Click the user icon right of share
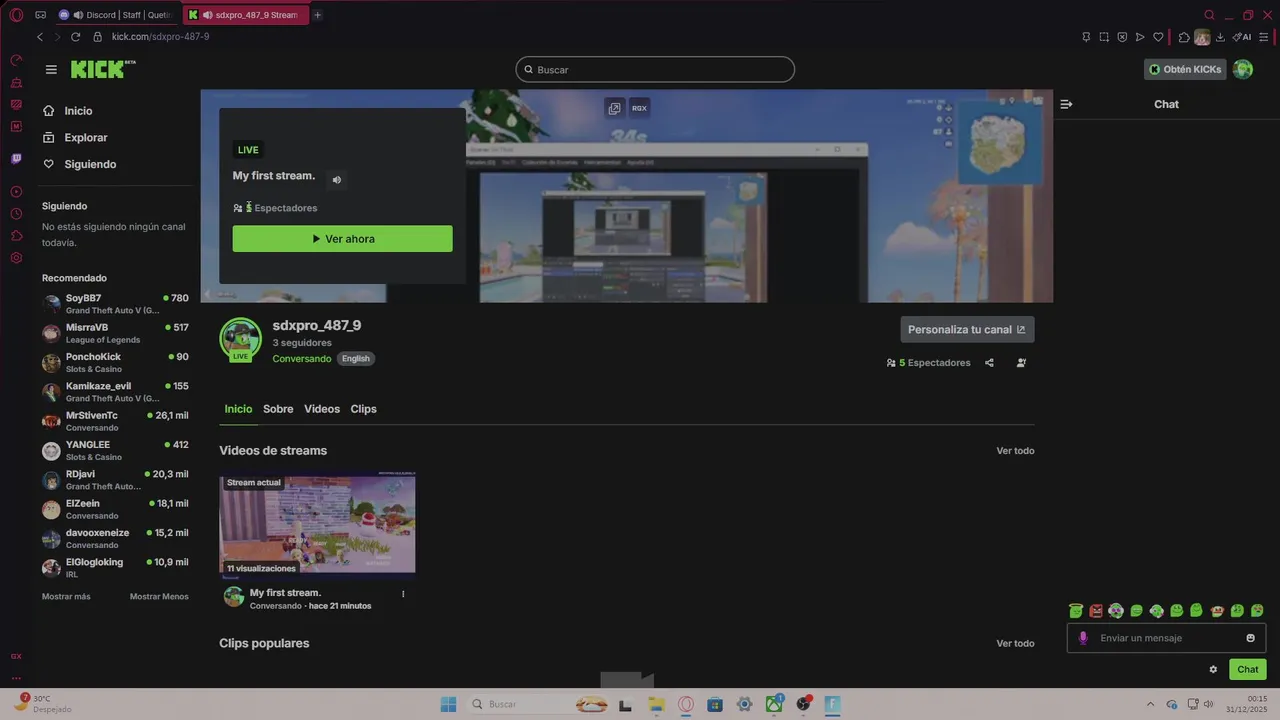 click(1021, 363)
